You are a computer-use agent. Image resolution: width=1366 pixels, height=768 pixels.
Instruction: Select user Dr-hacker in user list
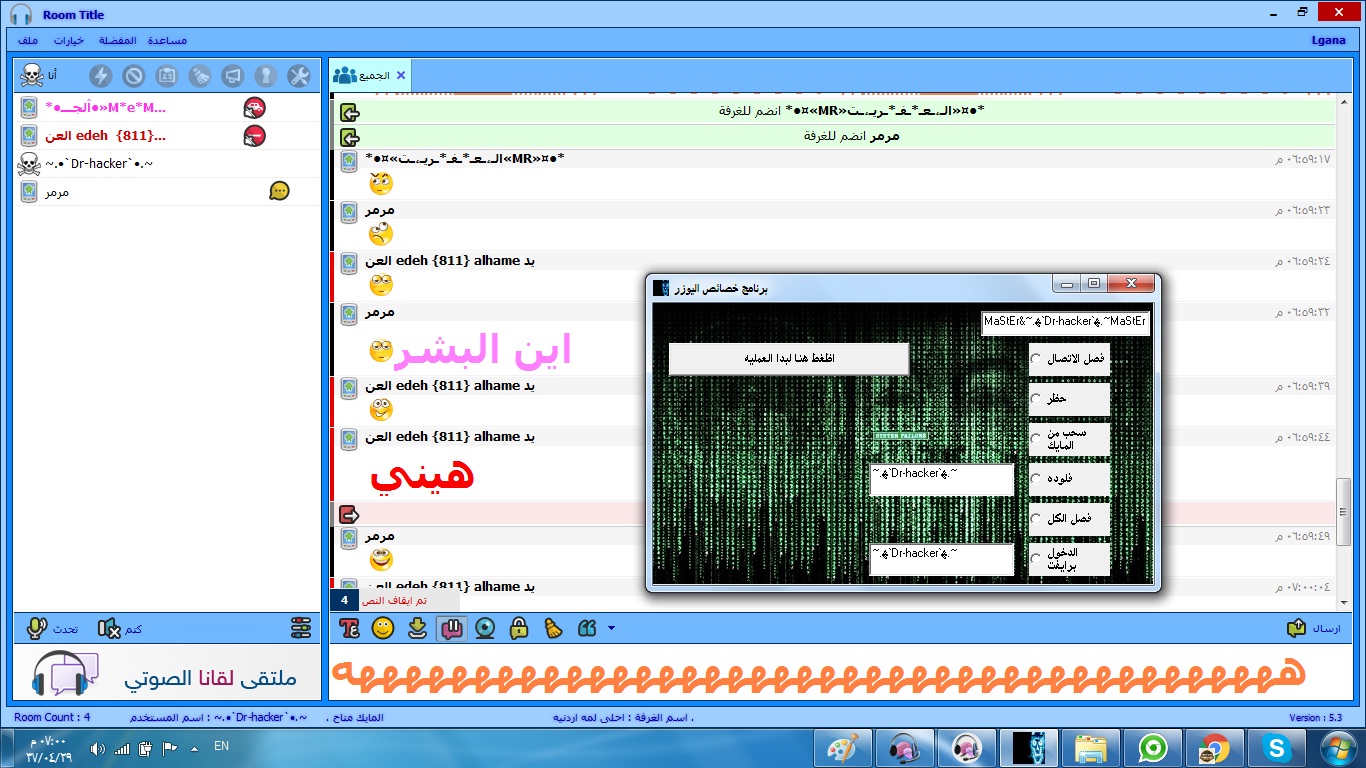tap(168, 164)
